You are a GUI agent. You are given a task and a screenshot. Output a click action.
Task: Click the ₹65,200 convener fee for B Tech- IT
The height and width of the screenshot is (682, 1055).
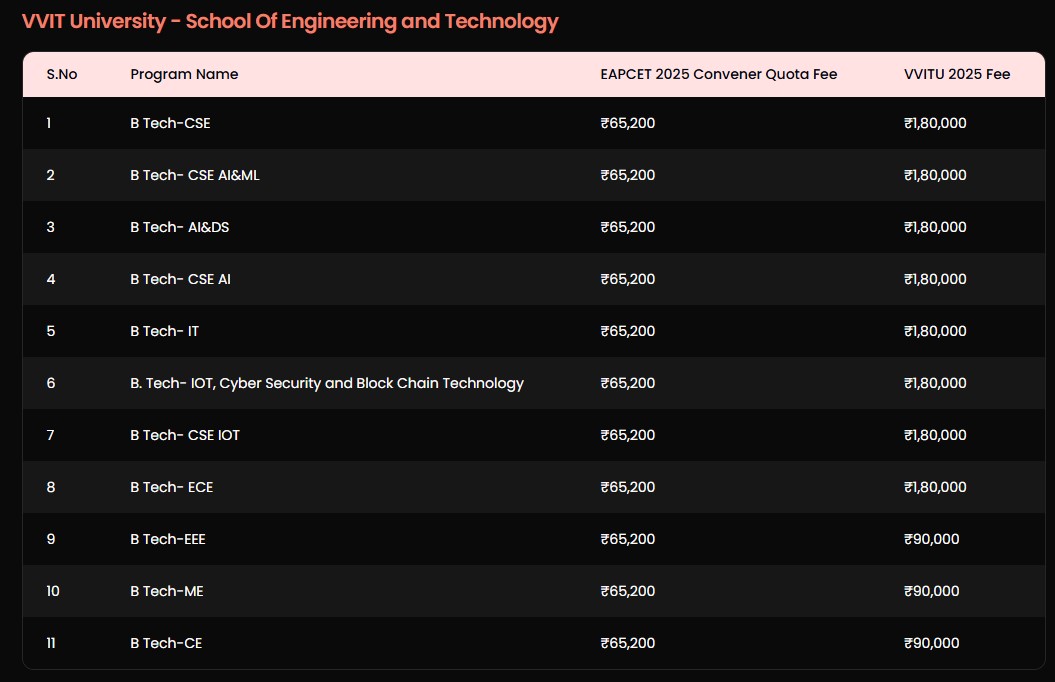pyautogui.click(x=628, y=331)
